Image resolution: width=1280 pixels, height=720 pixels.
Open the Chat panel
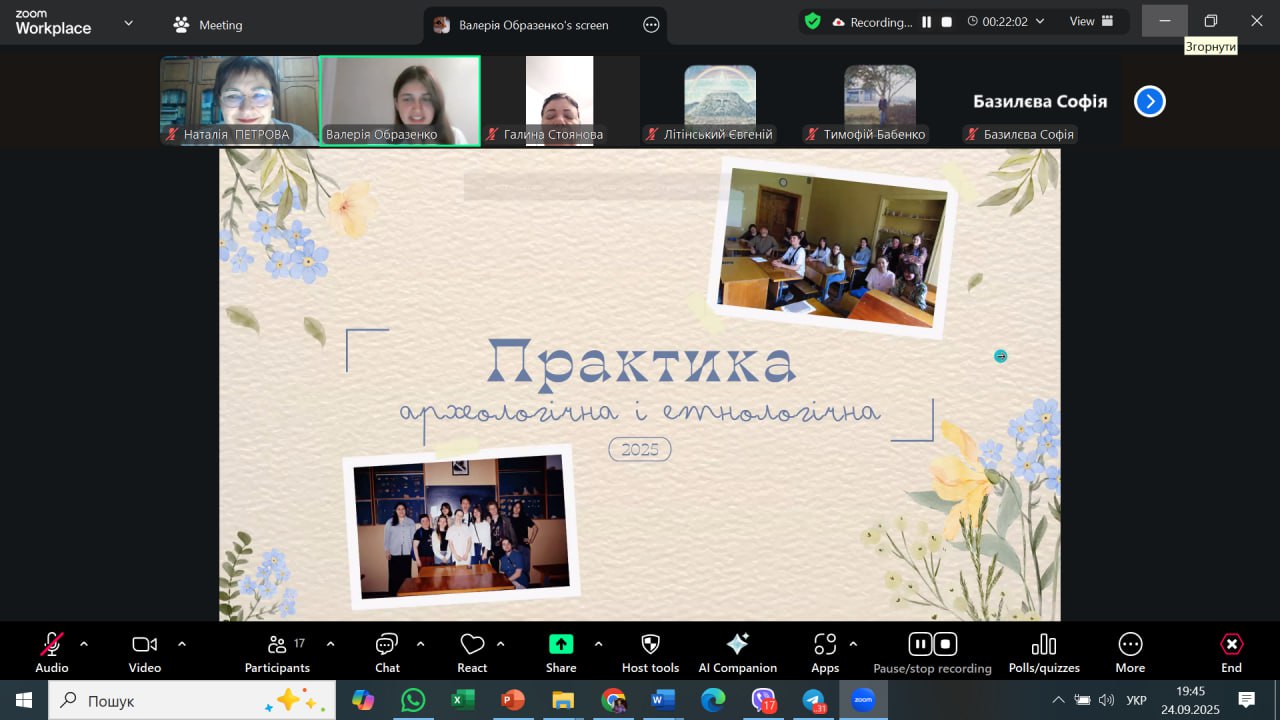point(387,652)
